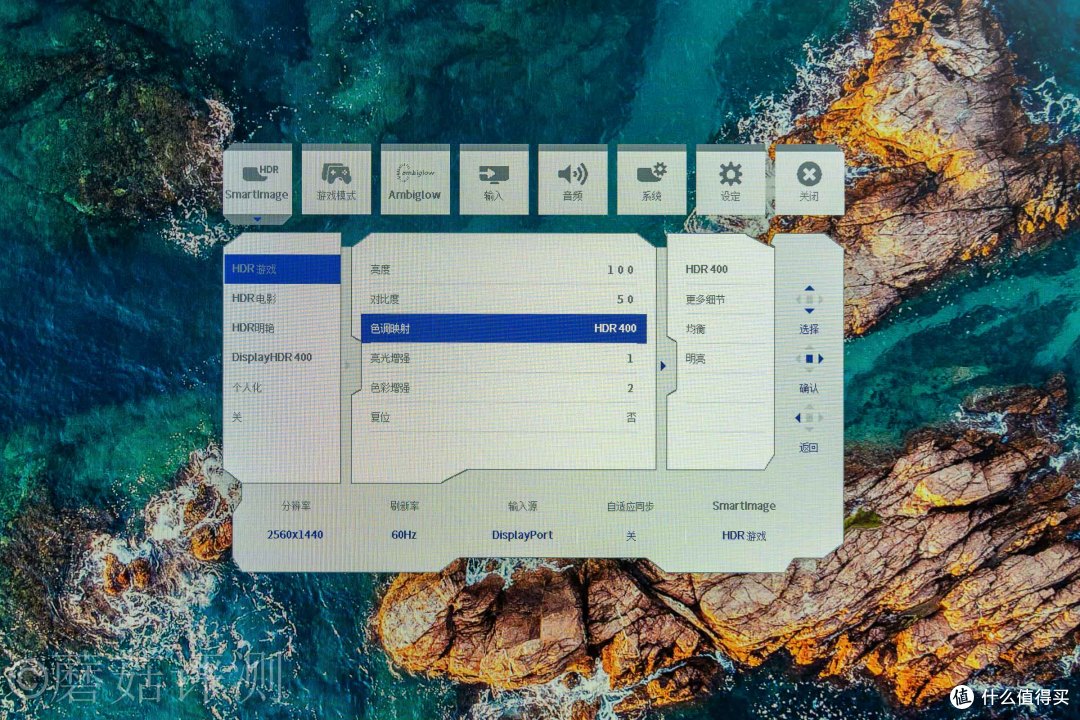Viewport: 1080px width, 720px height.
Task: Click the 选择 up/down arrows icon
Action: pos(809,300)
